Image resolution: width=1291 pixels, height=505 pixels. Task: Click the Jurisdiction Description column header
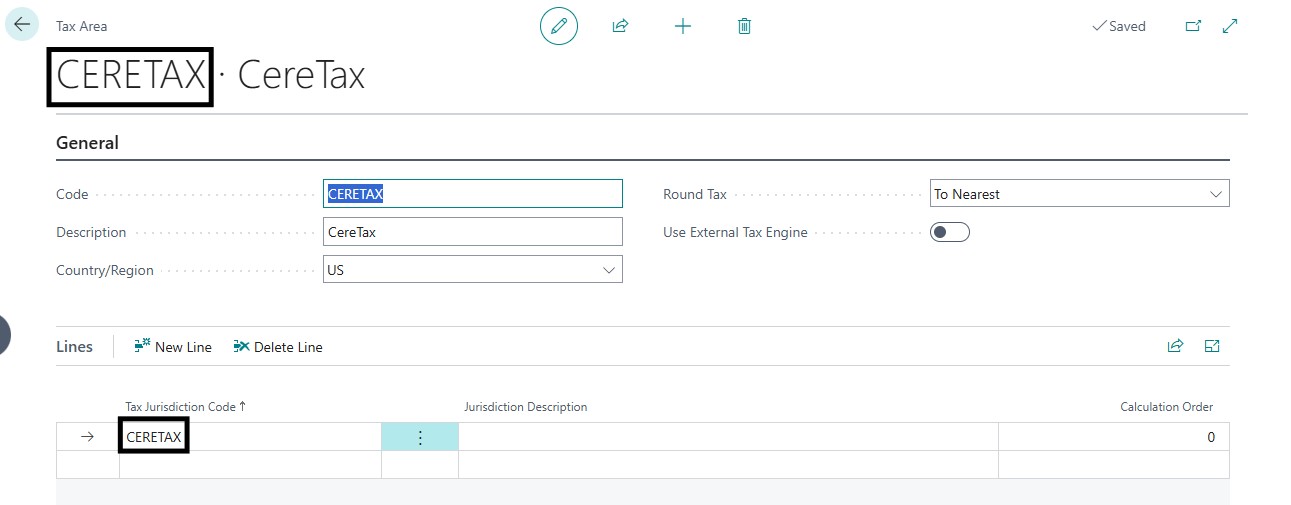pyautogui.click(x=525, y=407)
